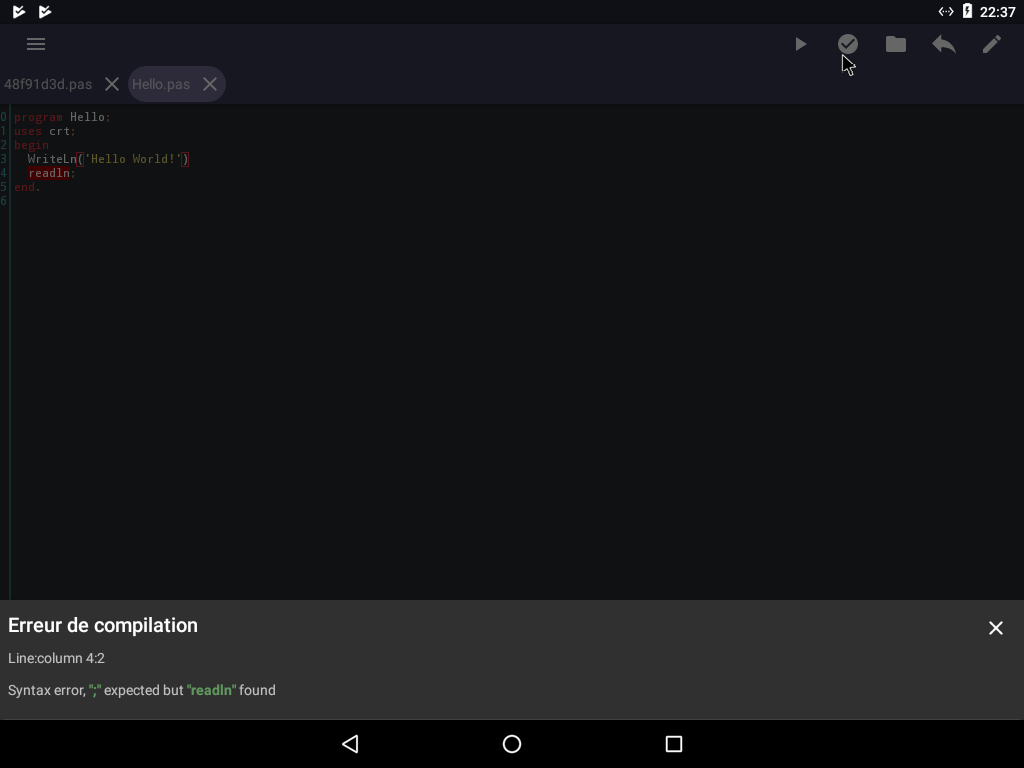Close the Hello.pas tab
The image size is (1024, 768).
click(210, 84)
